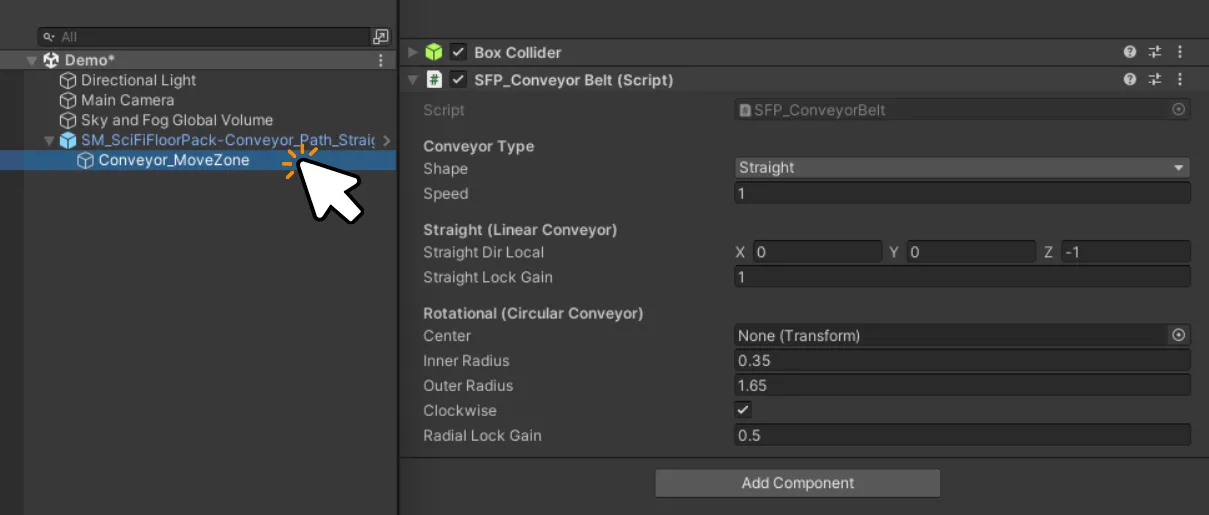Open the Center field object picker
The image size is (1209, 515).
click(1178, 336)
